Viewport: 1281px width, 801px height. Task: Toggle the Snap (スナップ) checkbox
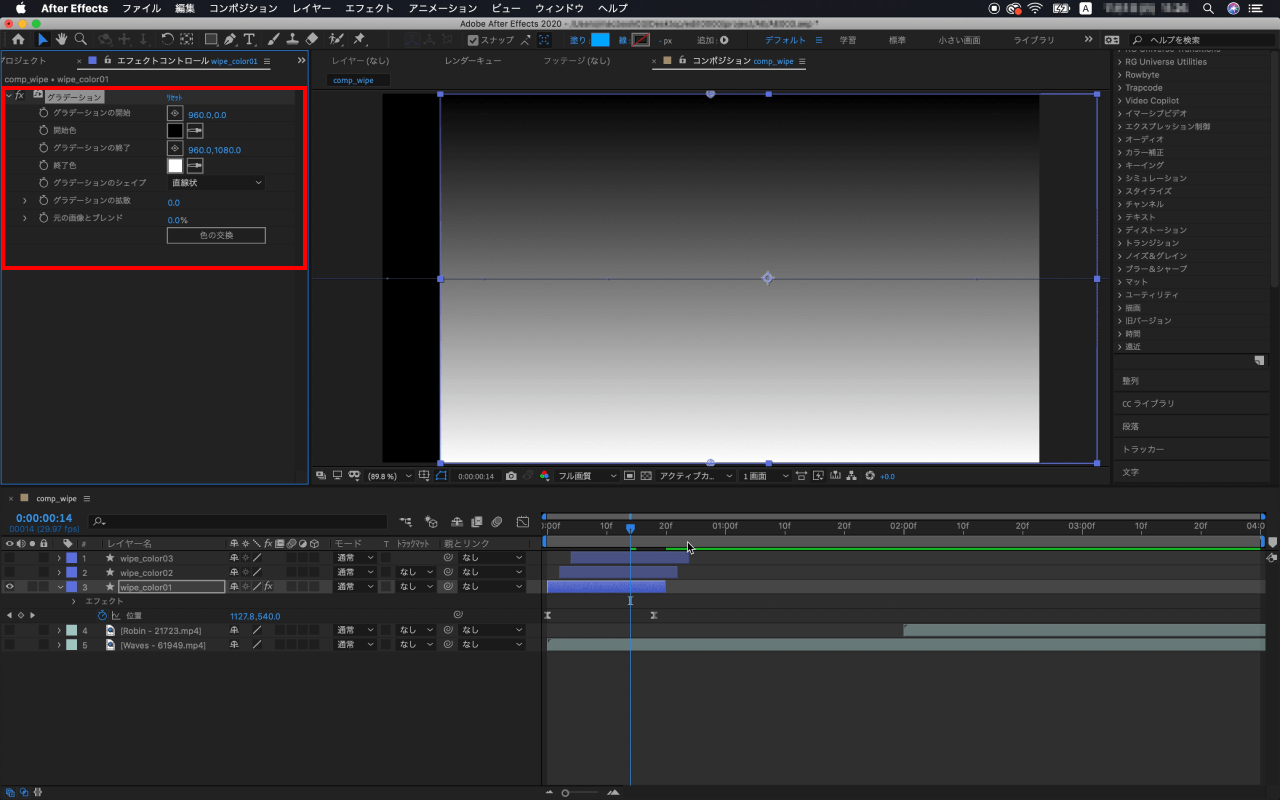click(x=474, y=40)
